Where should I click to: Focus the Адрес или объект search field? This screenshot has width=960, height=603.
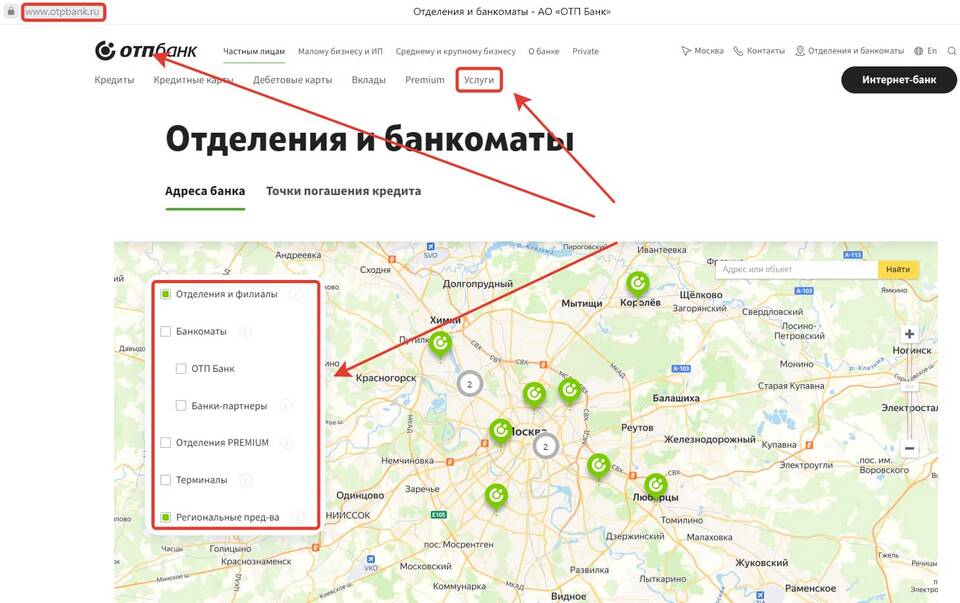click(796, 269)
